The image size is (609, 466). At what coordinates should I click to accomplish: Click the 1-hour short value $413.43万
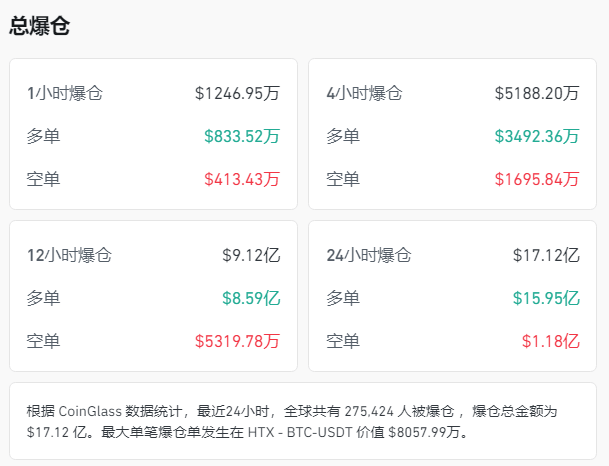(242, 180)
